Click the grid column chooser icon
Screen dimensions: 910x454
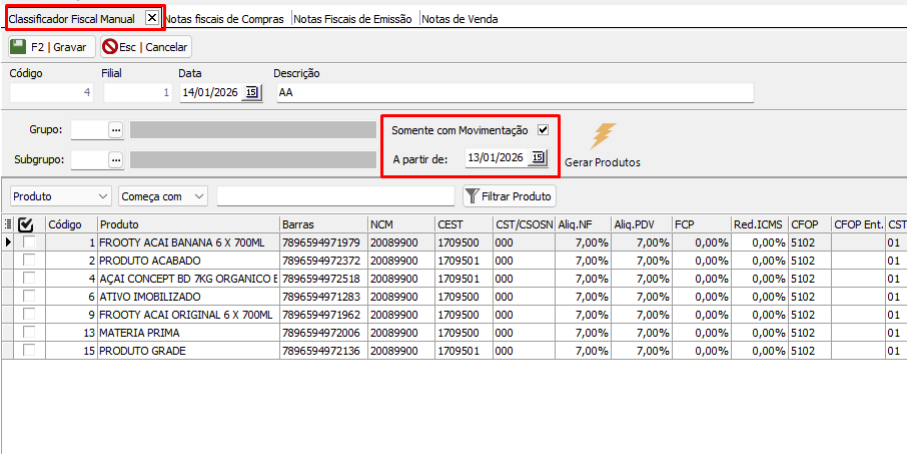pos(9,224)
